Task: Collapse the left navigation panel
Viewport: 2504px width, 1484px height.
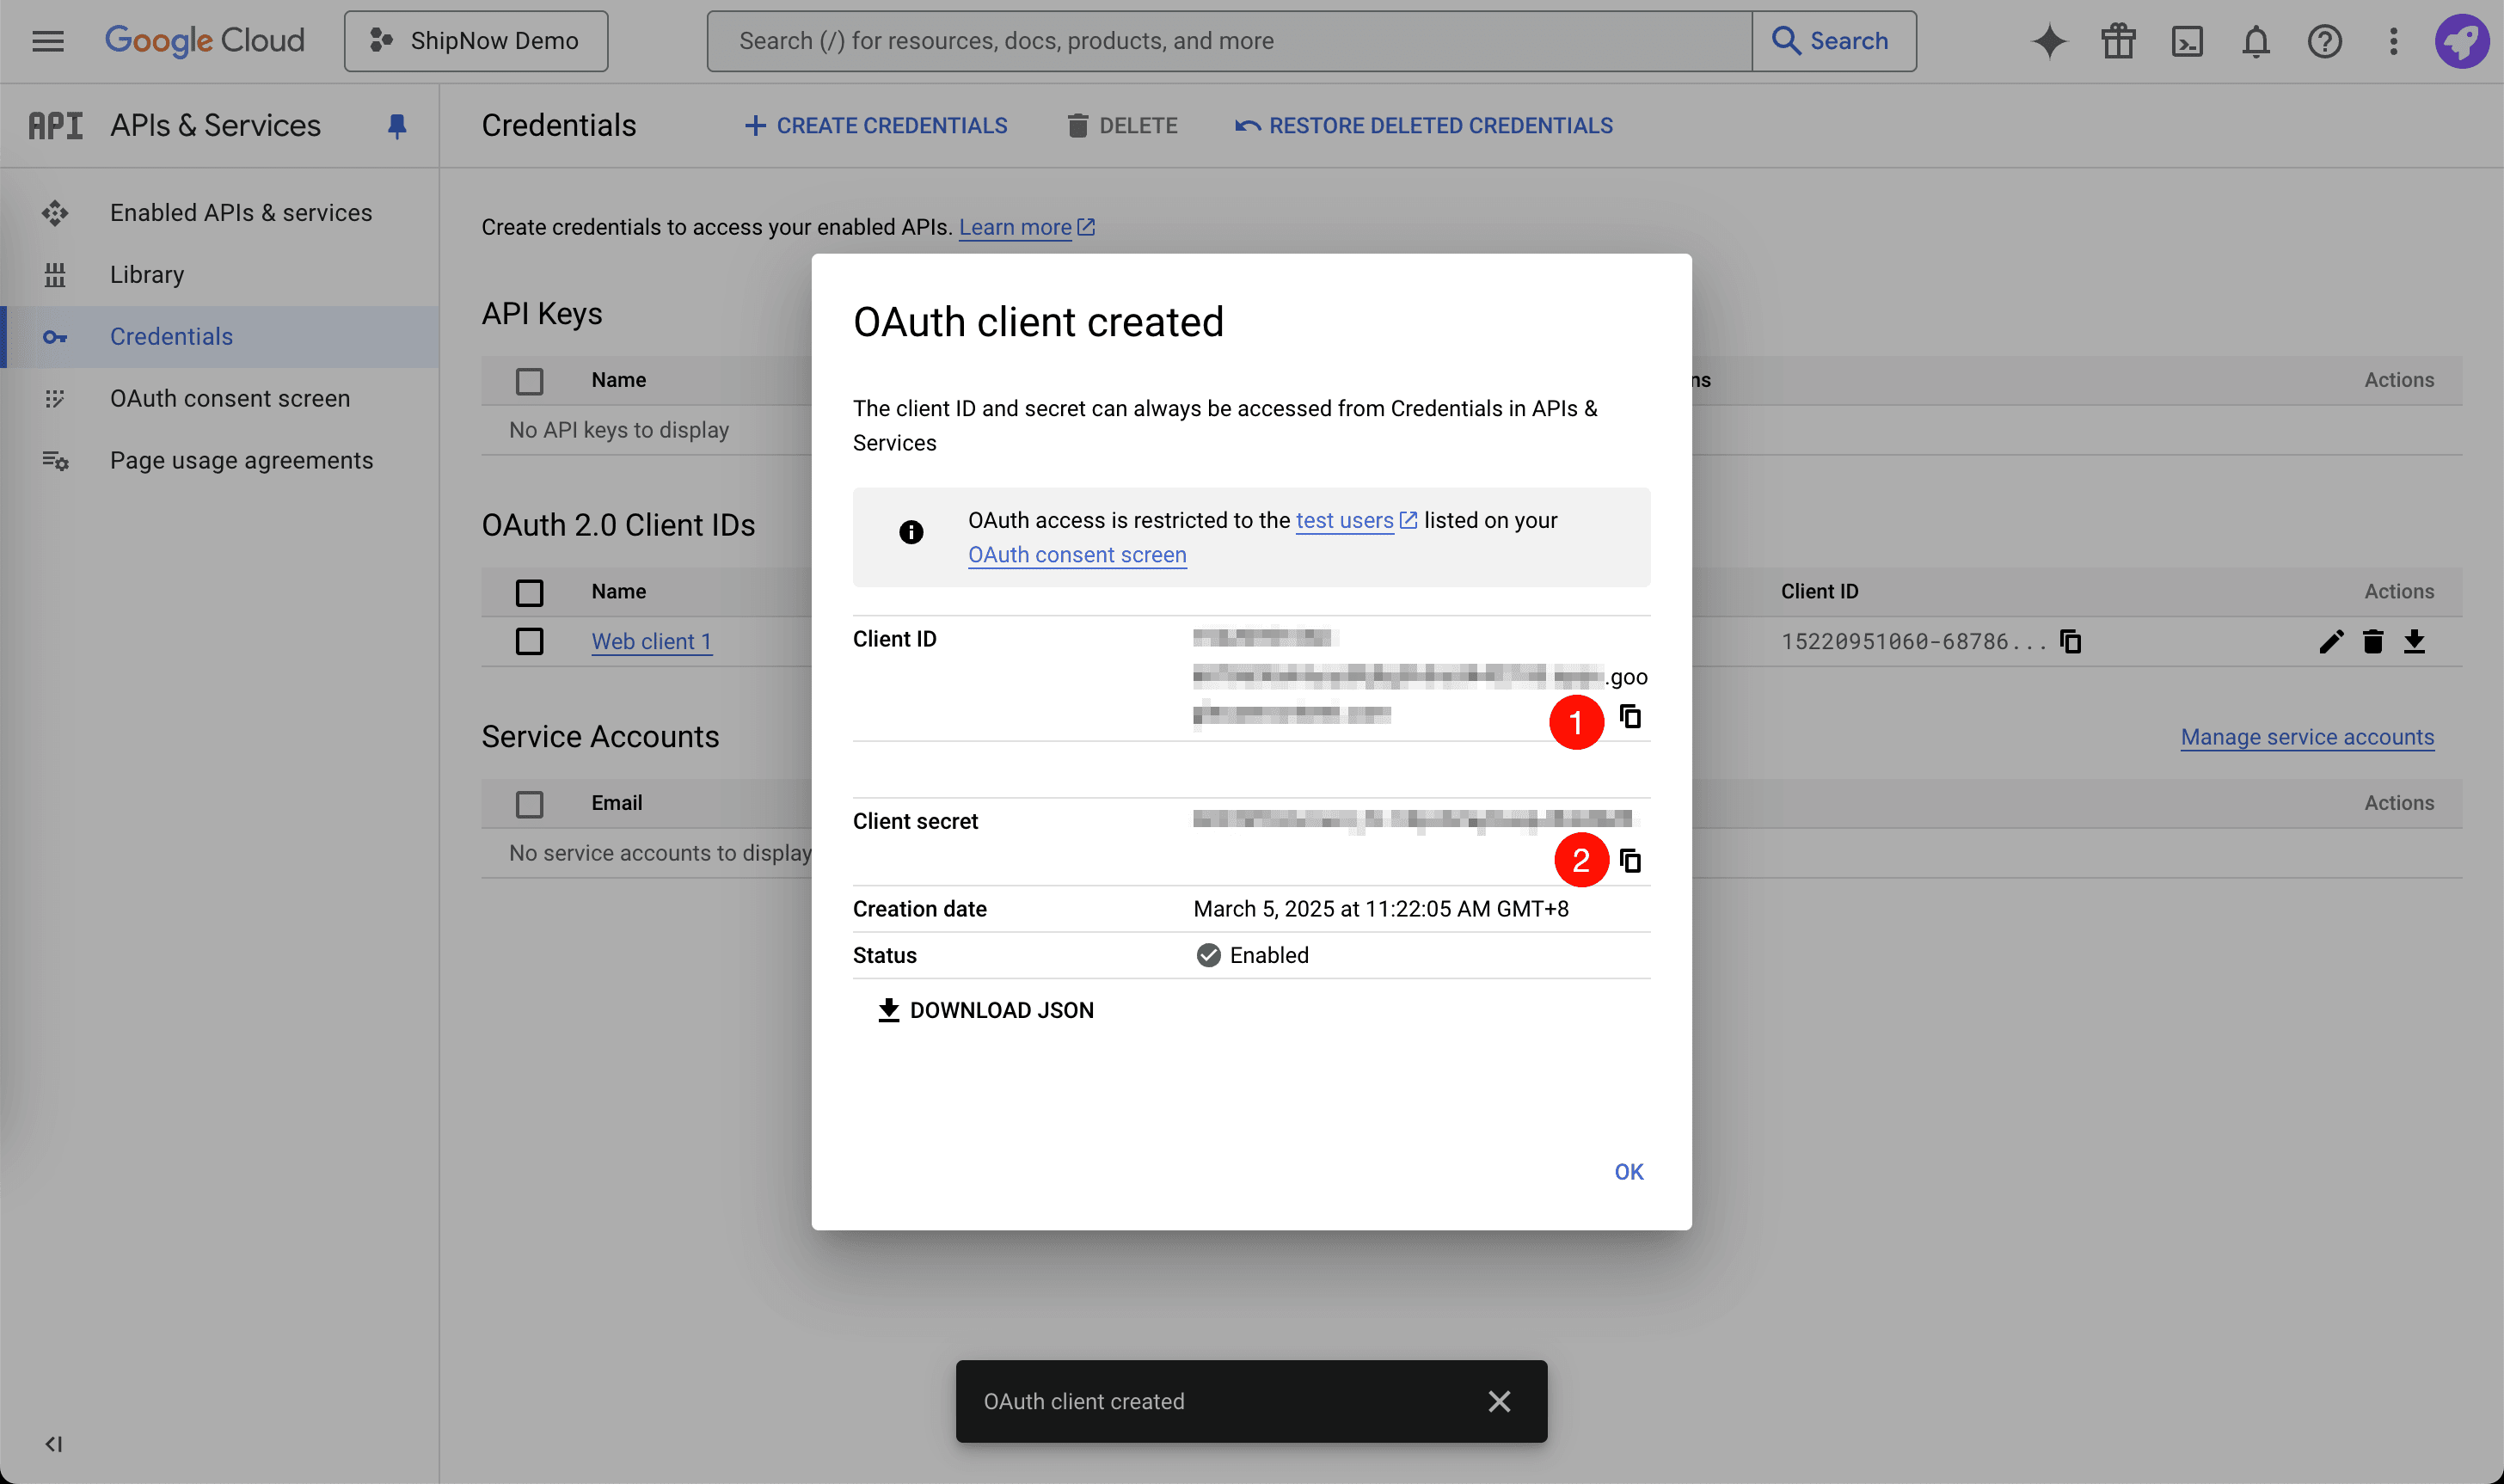Action: click(54, 1443)
